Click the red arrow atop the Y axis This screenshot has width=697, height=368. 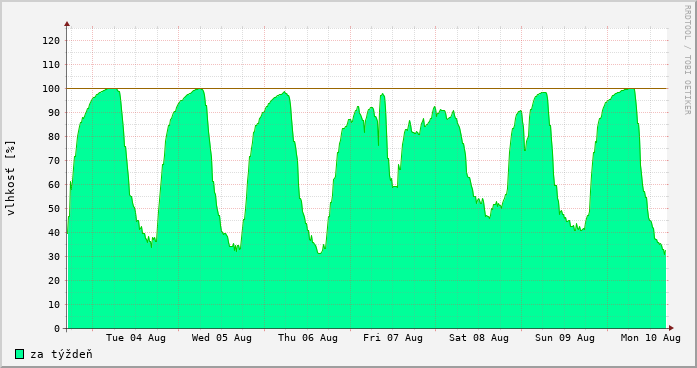[x=67, y=24]
